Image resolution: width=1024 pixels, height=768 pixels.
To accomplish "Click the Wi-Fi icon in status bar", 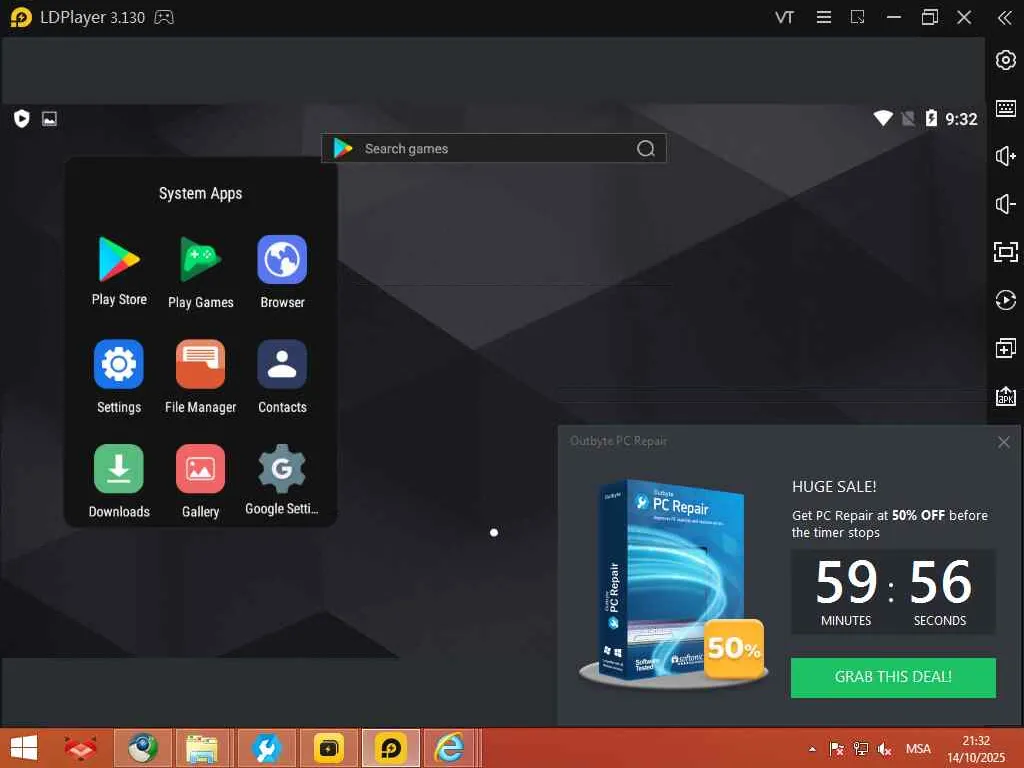I will pos(883,118).
